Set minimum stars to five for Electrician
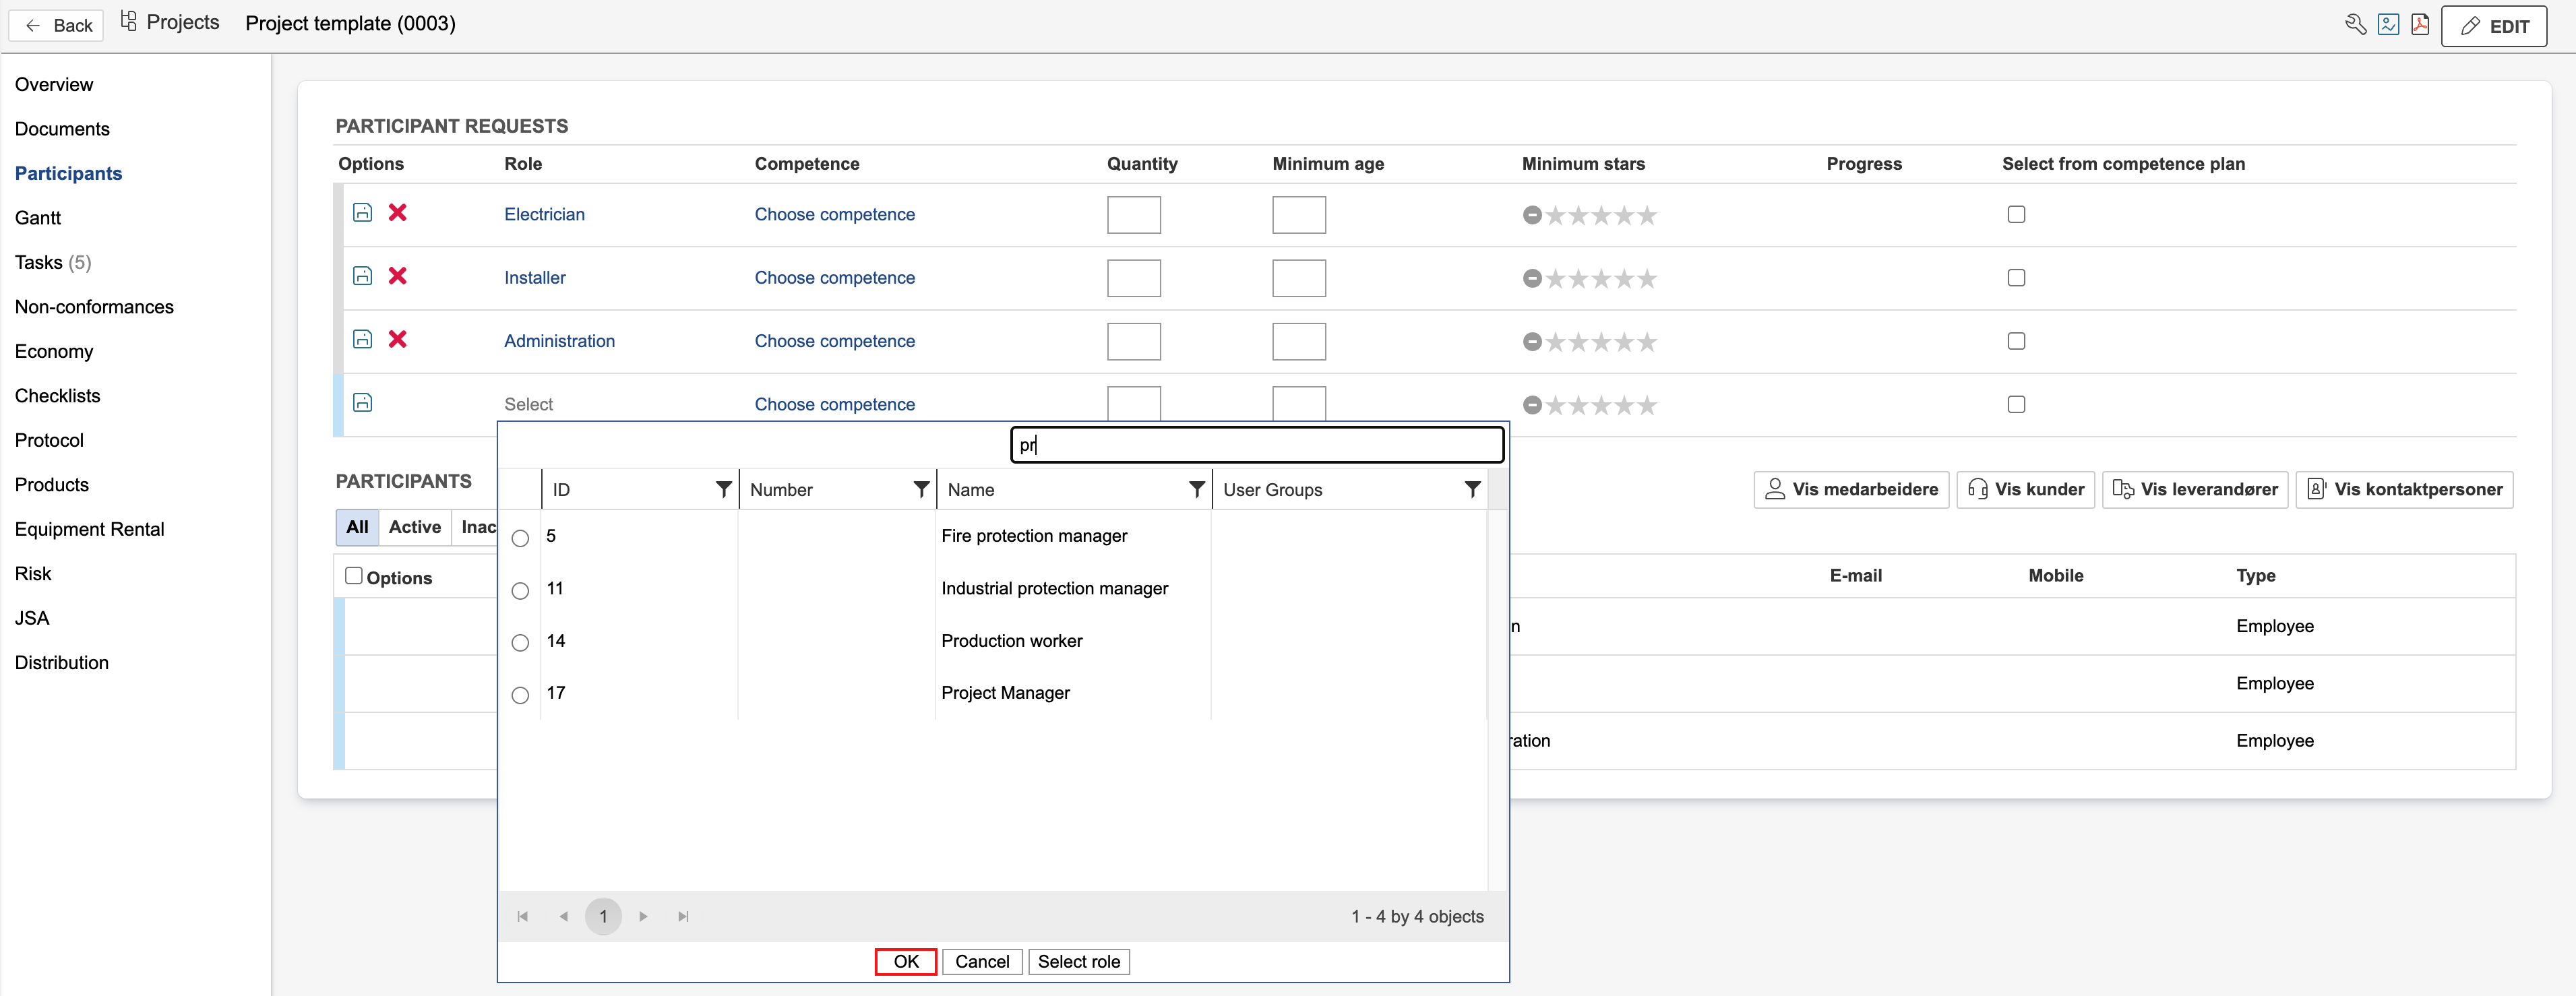Image resolution: width=2576 pixels, height=996 pixels. pos(1647,215)
